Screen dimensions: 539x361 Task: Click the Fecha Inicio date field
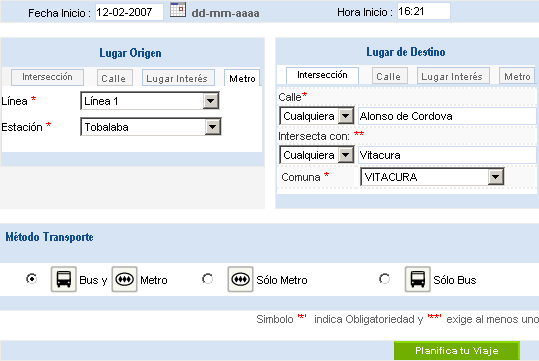click(x=129, y=12)
